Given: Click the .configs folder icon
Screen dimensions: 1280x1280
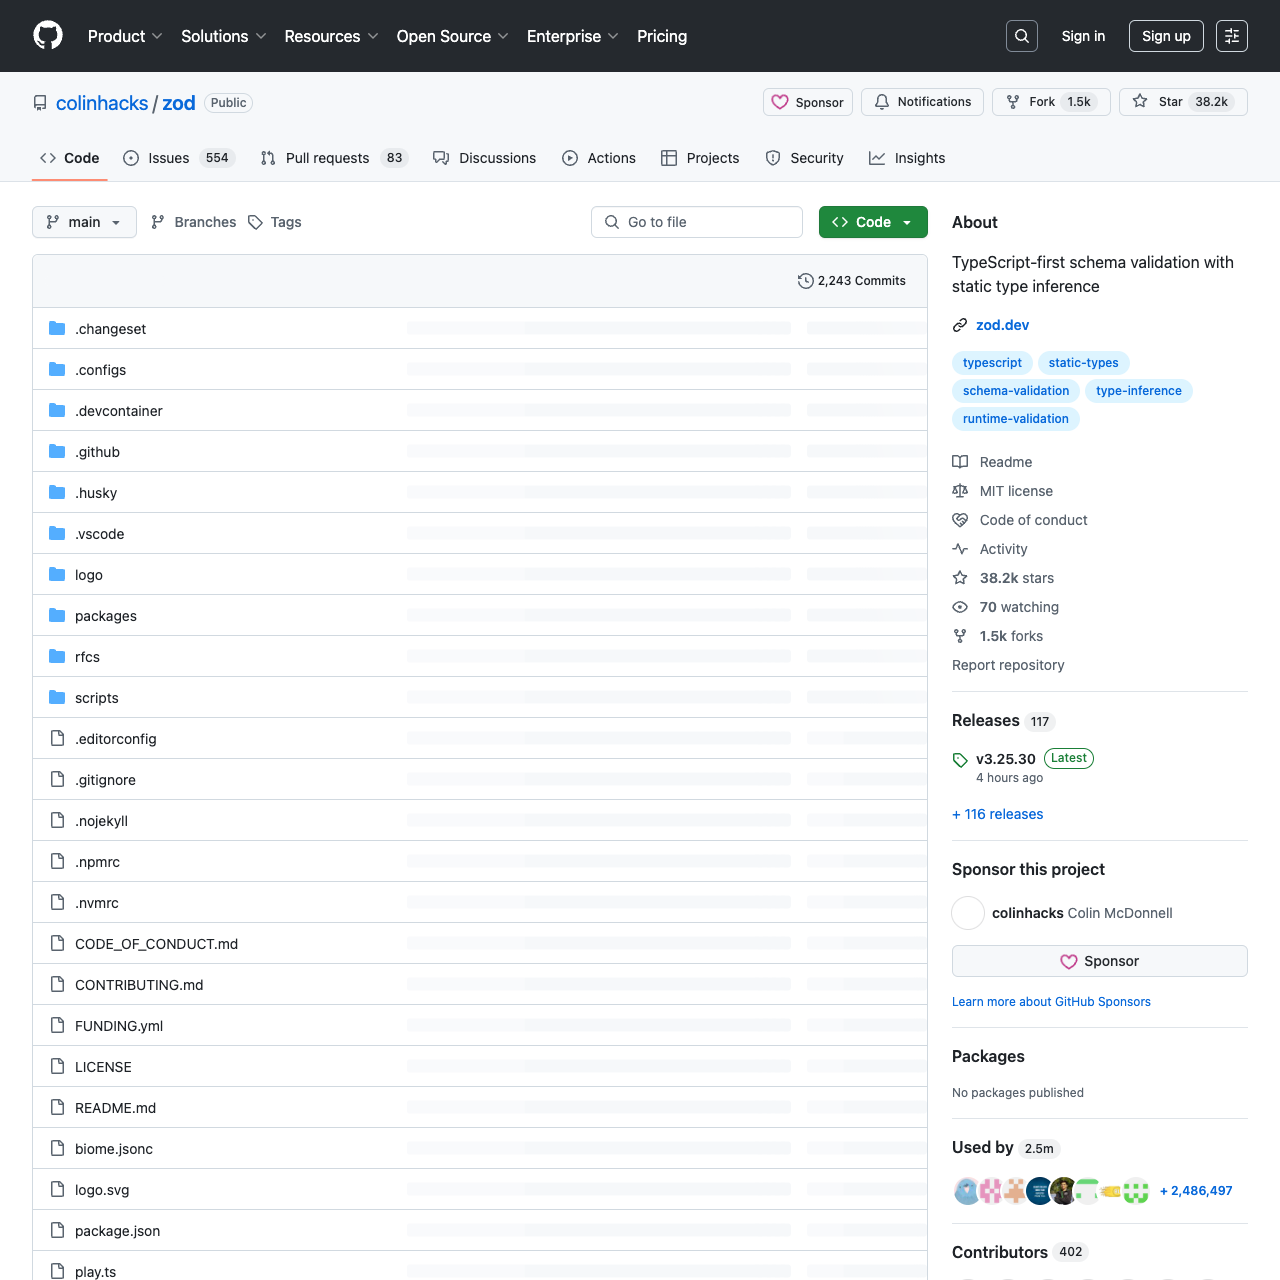Looking at the screenshot, I should [57, 369].
